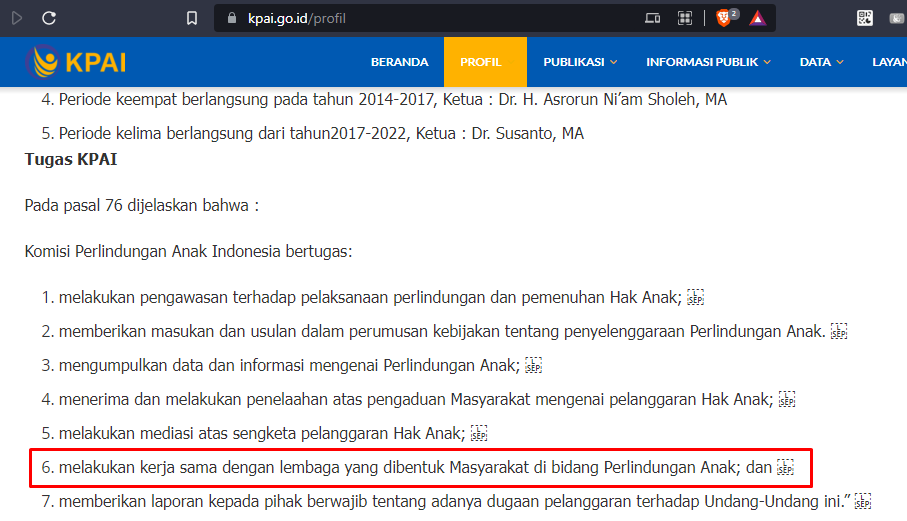Bookmark this page using bookmark icon
The image size is (907, 521).
tap(191, 19)
